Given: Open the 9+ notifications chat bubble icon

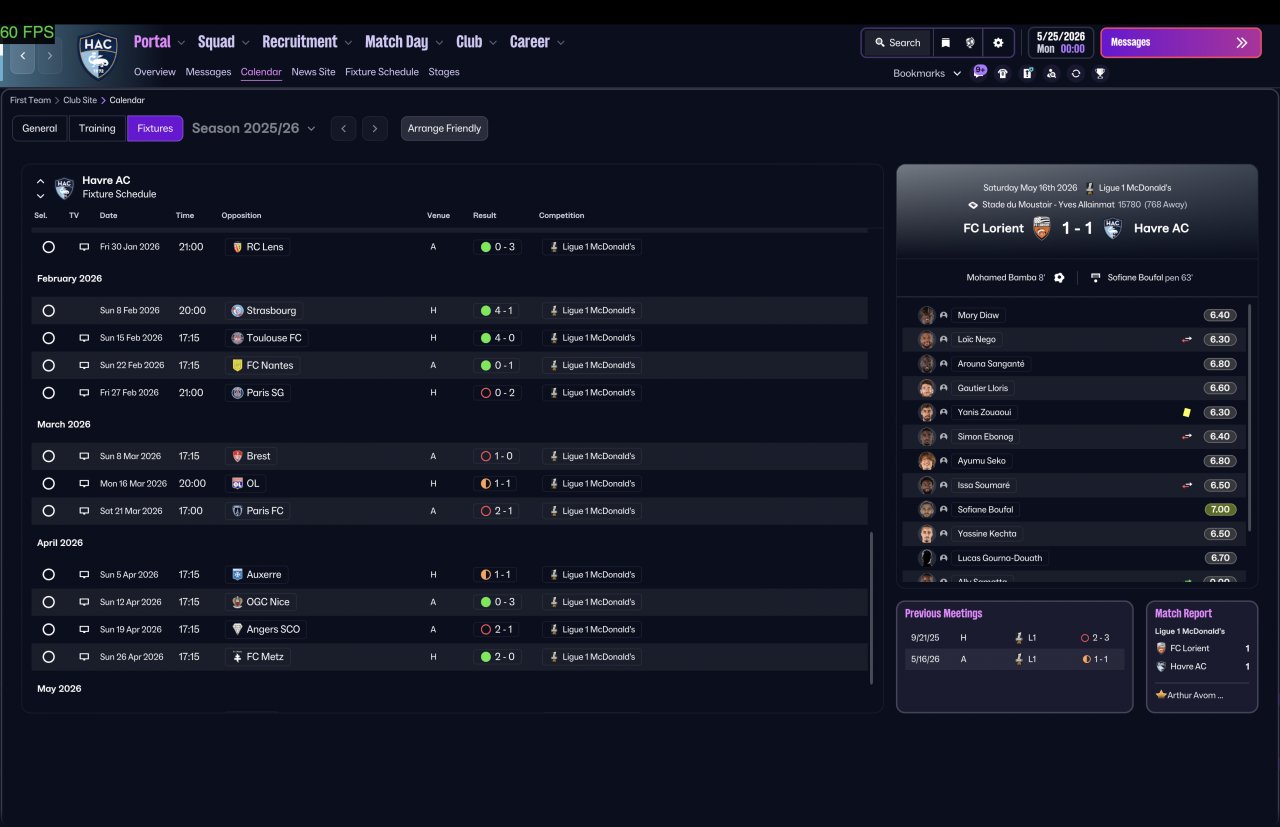Looking at the screenshot, I should coord(980,73).
